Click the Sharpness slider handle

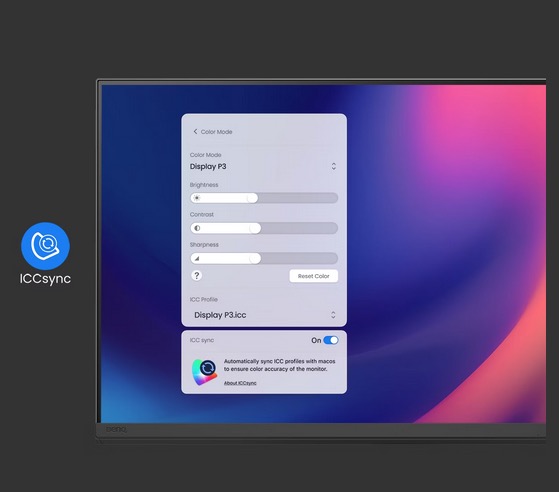(255, 258)
